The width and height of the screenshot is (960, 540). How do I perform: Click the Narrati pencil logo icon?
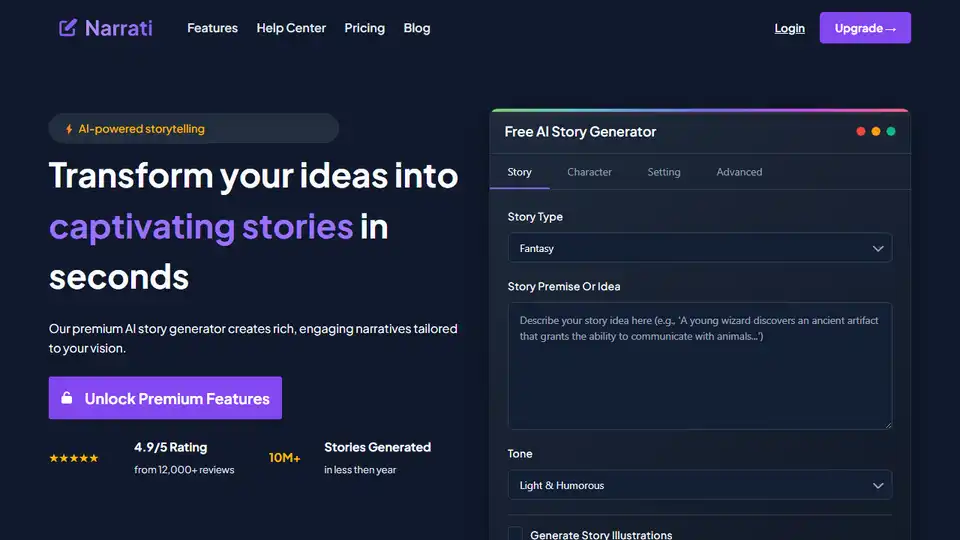click(68, 28)
